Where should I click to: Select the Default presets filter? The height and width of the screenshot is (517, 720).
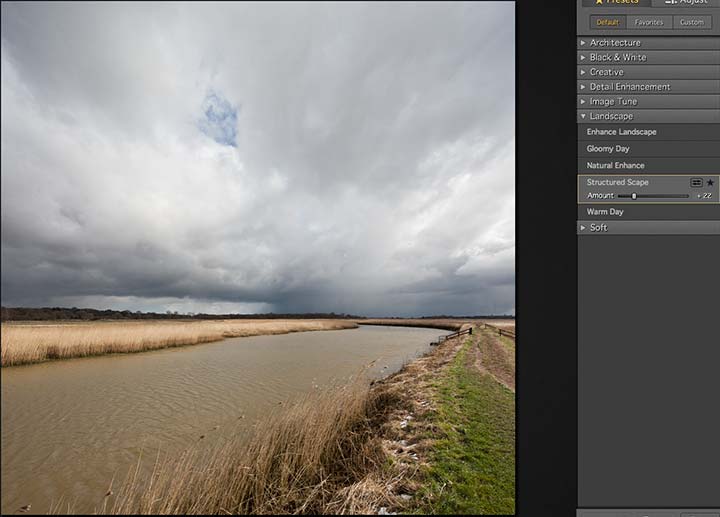point(608,22)
